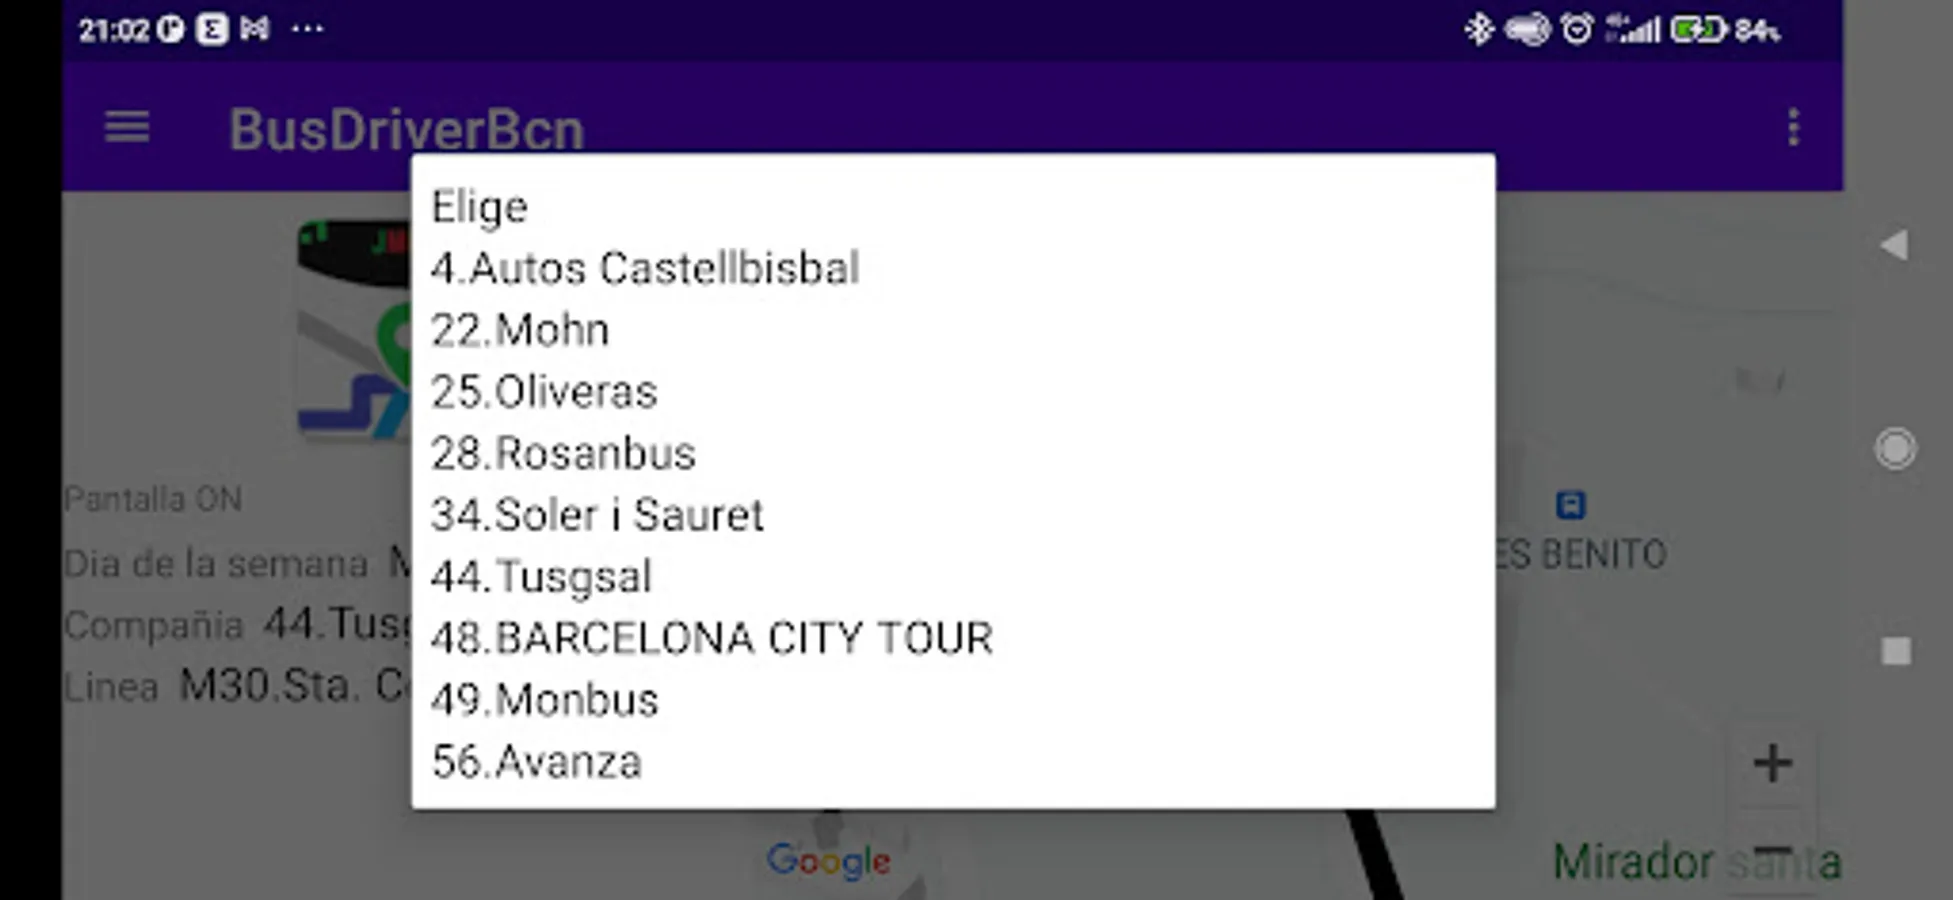Select 4.Autos Castellbisbal from the list

tap(645, 269)
